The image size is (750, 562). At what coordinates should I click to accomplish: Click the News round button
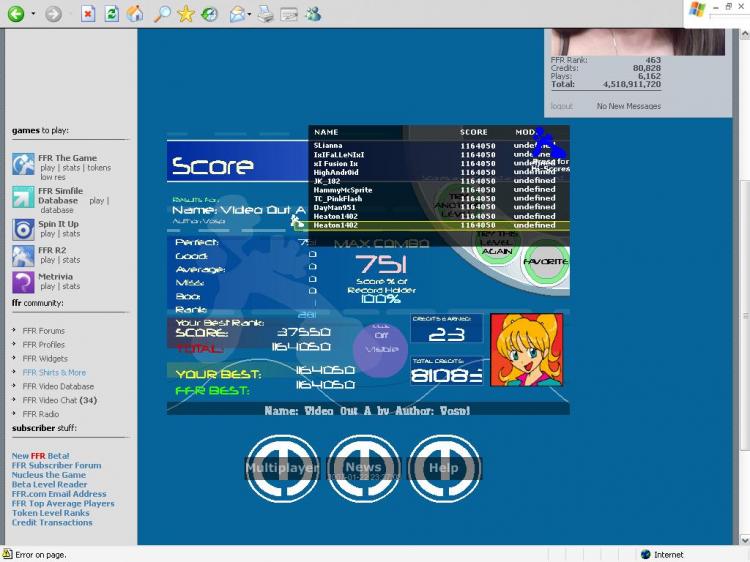[364, 468]
